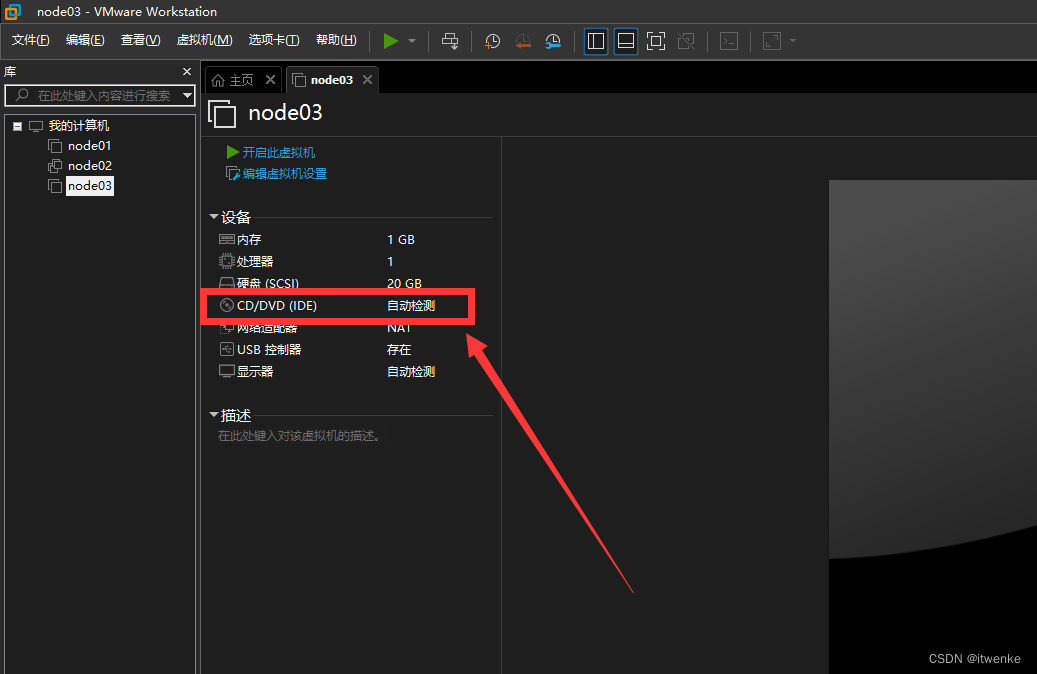Click the 20 GB disk value
Image resolution: width=1037 pixels, height=674 pixels.
coord(404,283)
